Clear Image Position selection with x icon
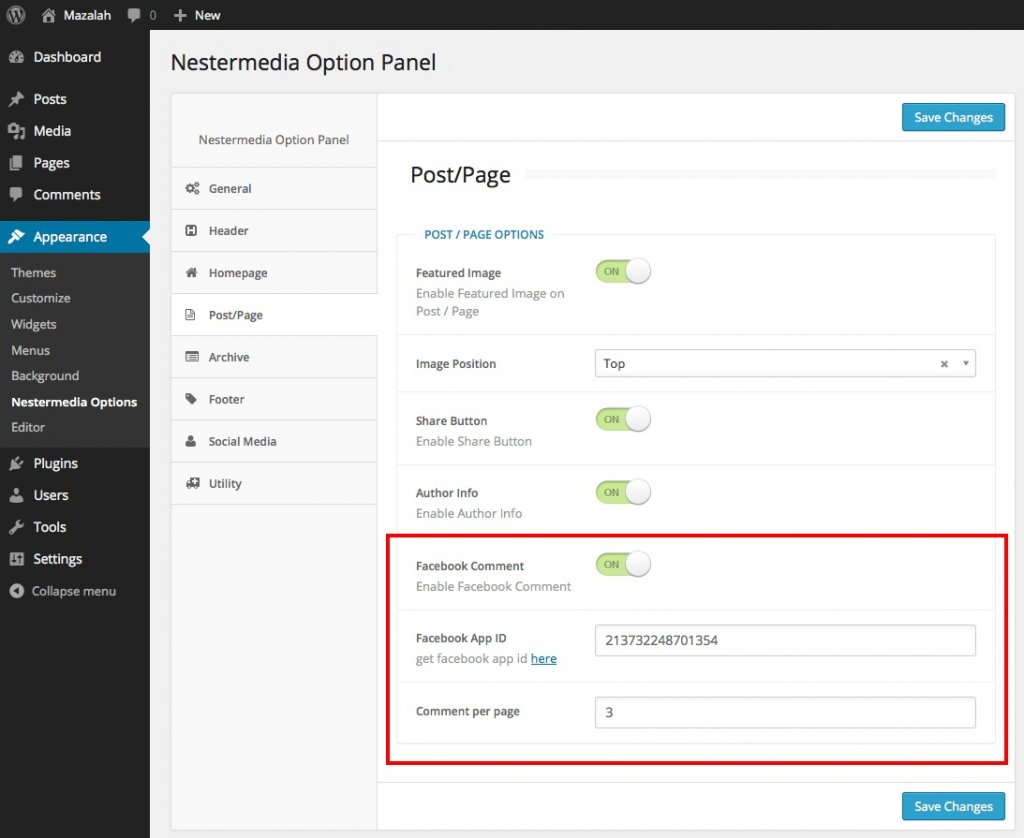 [944, 364]
